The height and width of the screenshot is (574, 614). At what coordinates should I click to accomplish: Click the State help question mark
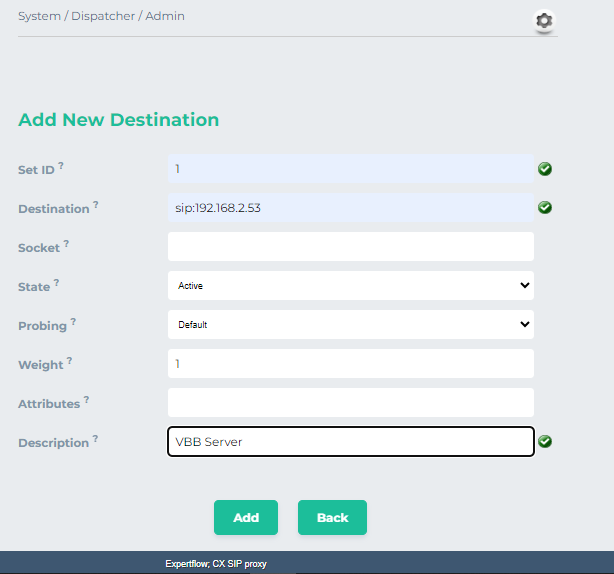tap(57, 283)
